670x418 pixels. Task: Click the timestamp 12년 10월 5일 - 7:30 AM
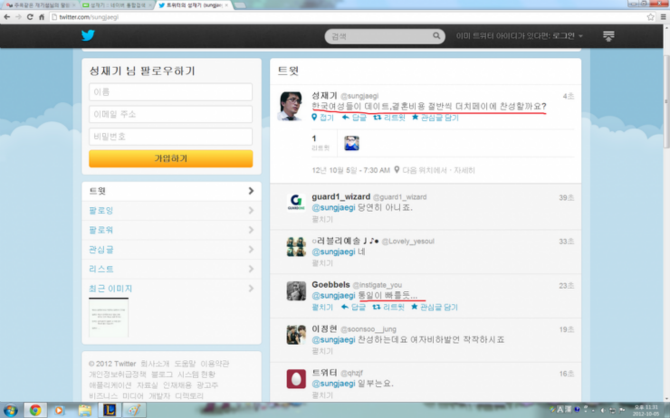pos(351,171)
